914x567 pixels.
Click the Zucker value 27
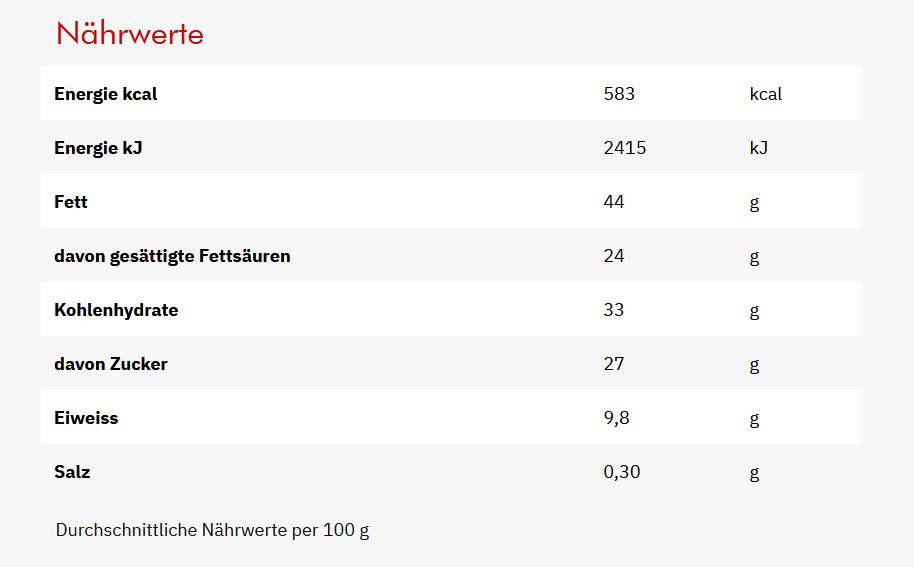614,364
